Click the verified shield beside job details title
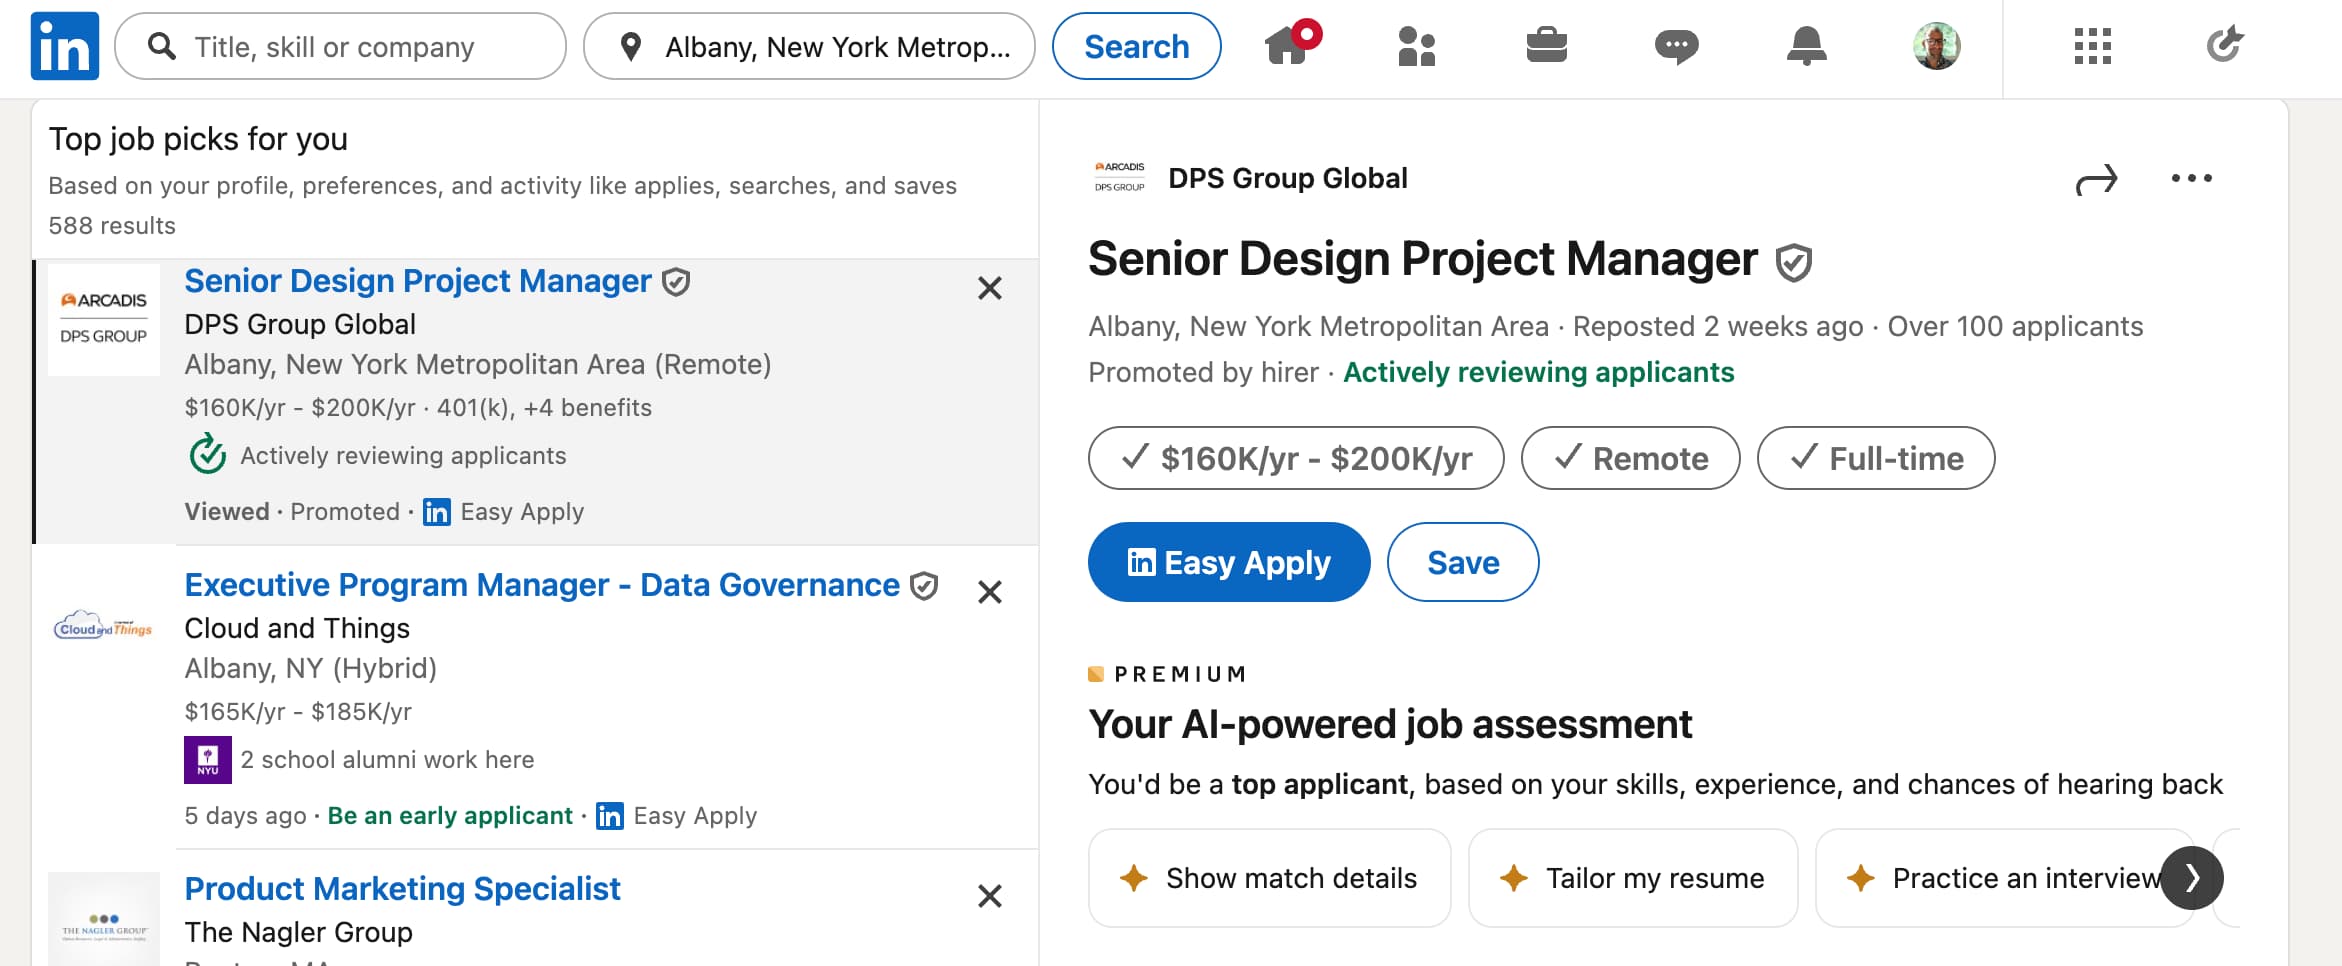Image resolution: width=2342 pixels, height=966 pixels. pos(1793,262)
